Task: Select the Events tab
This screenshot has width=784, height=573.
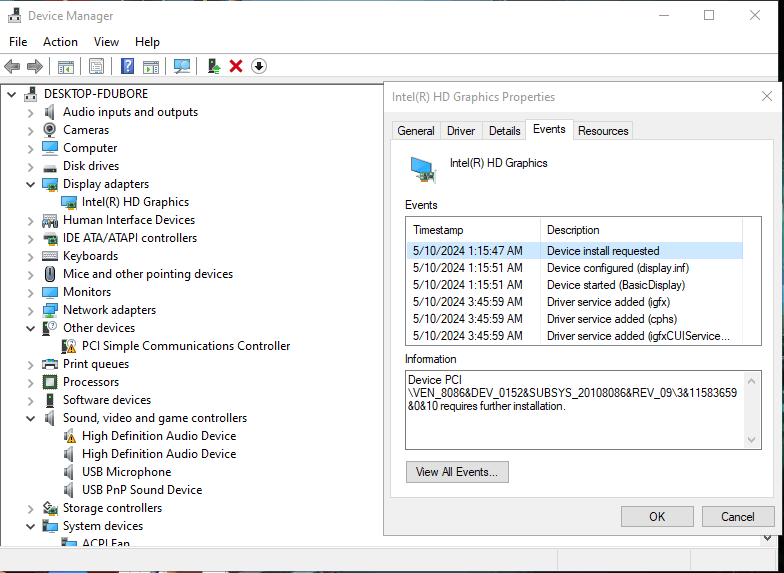Action: [x=549, y=130]
